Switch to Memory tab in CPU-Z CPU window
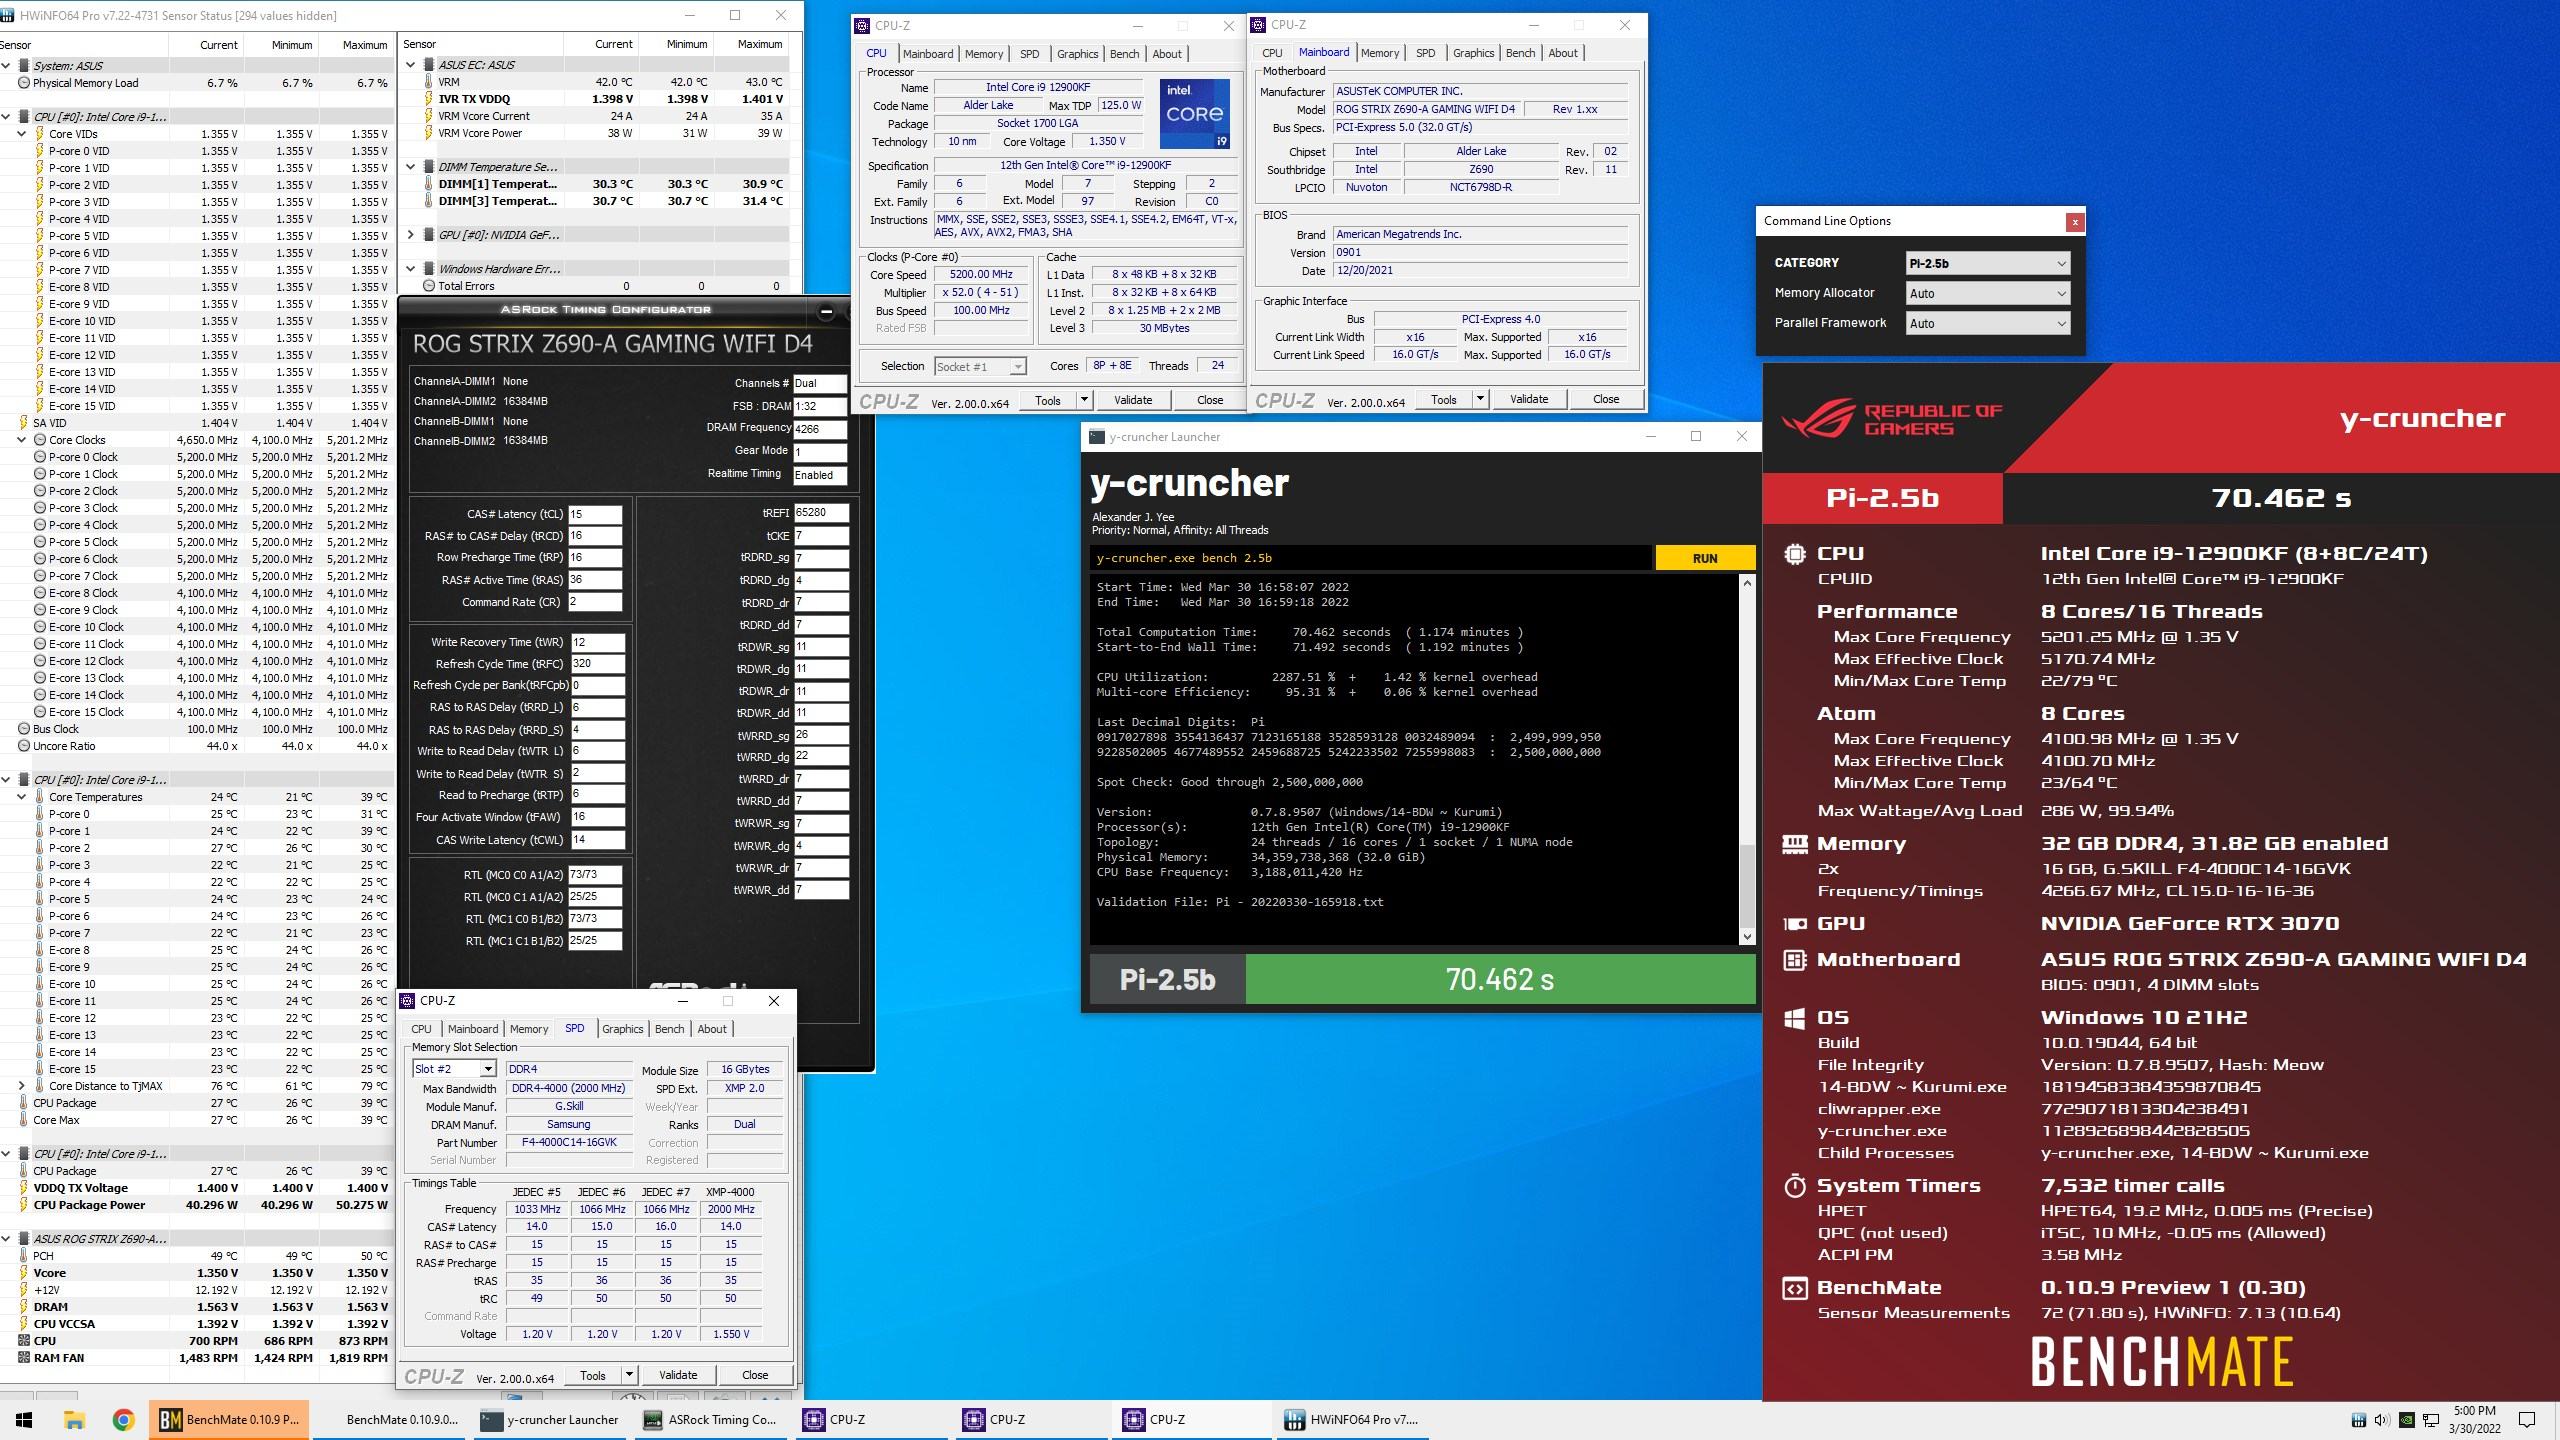This screenshot has width=2560, height=1440. click(x=983, y=54)
